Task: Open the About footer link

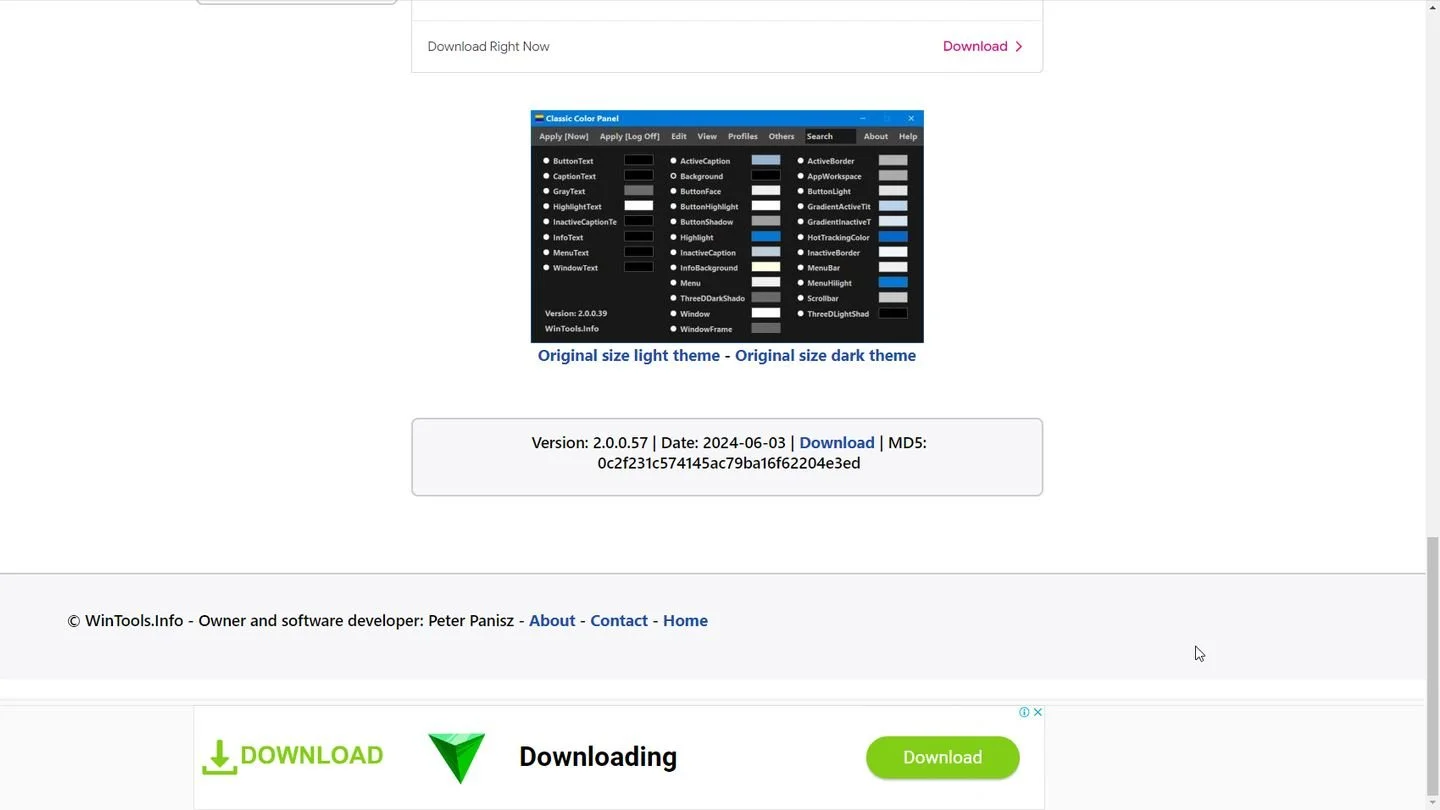Action: click(552, 620)
